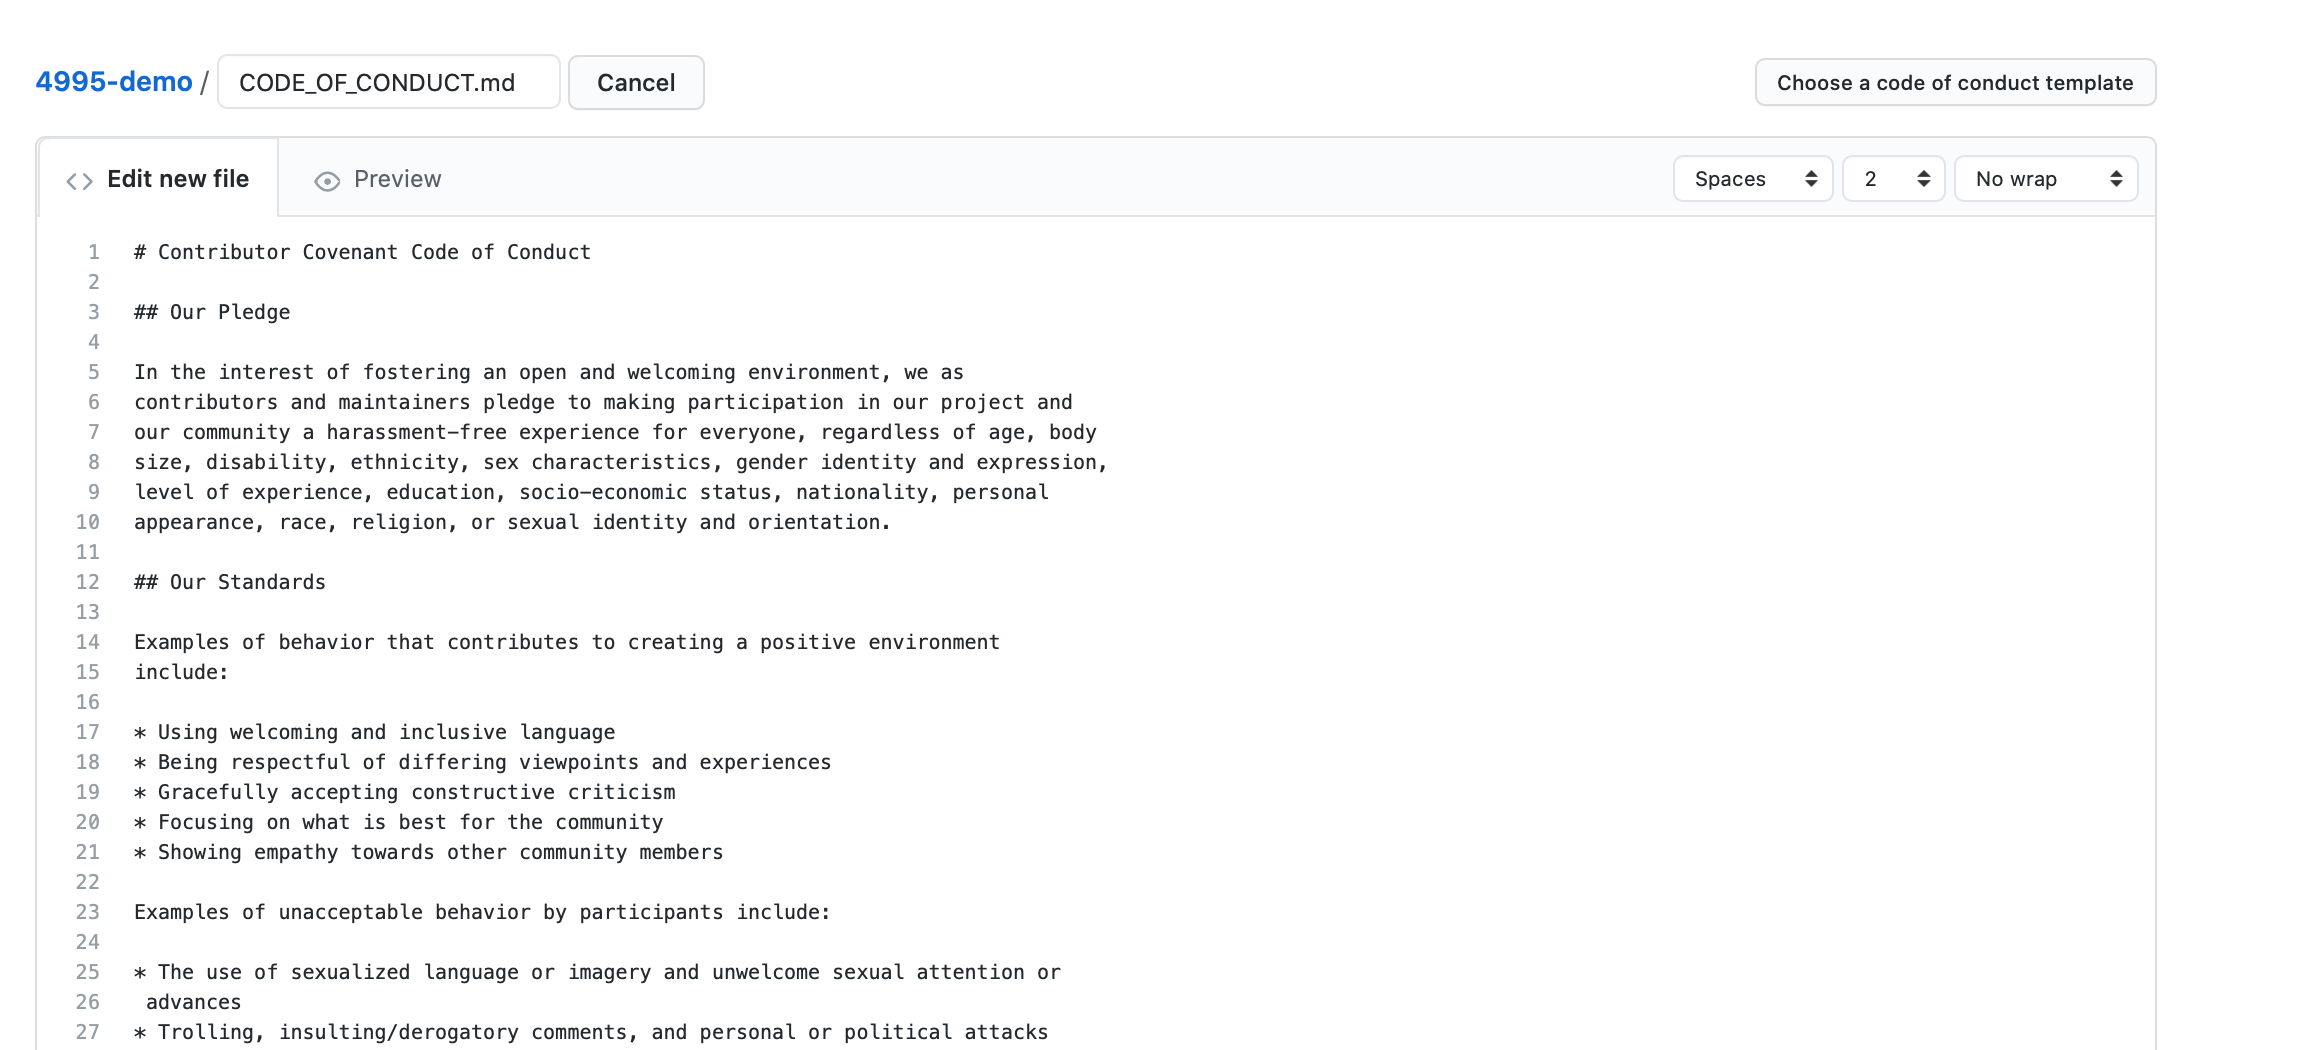Click the '## Our Pledge' line in editor
The image size is (2298, 1050).
pos(212,312)
